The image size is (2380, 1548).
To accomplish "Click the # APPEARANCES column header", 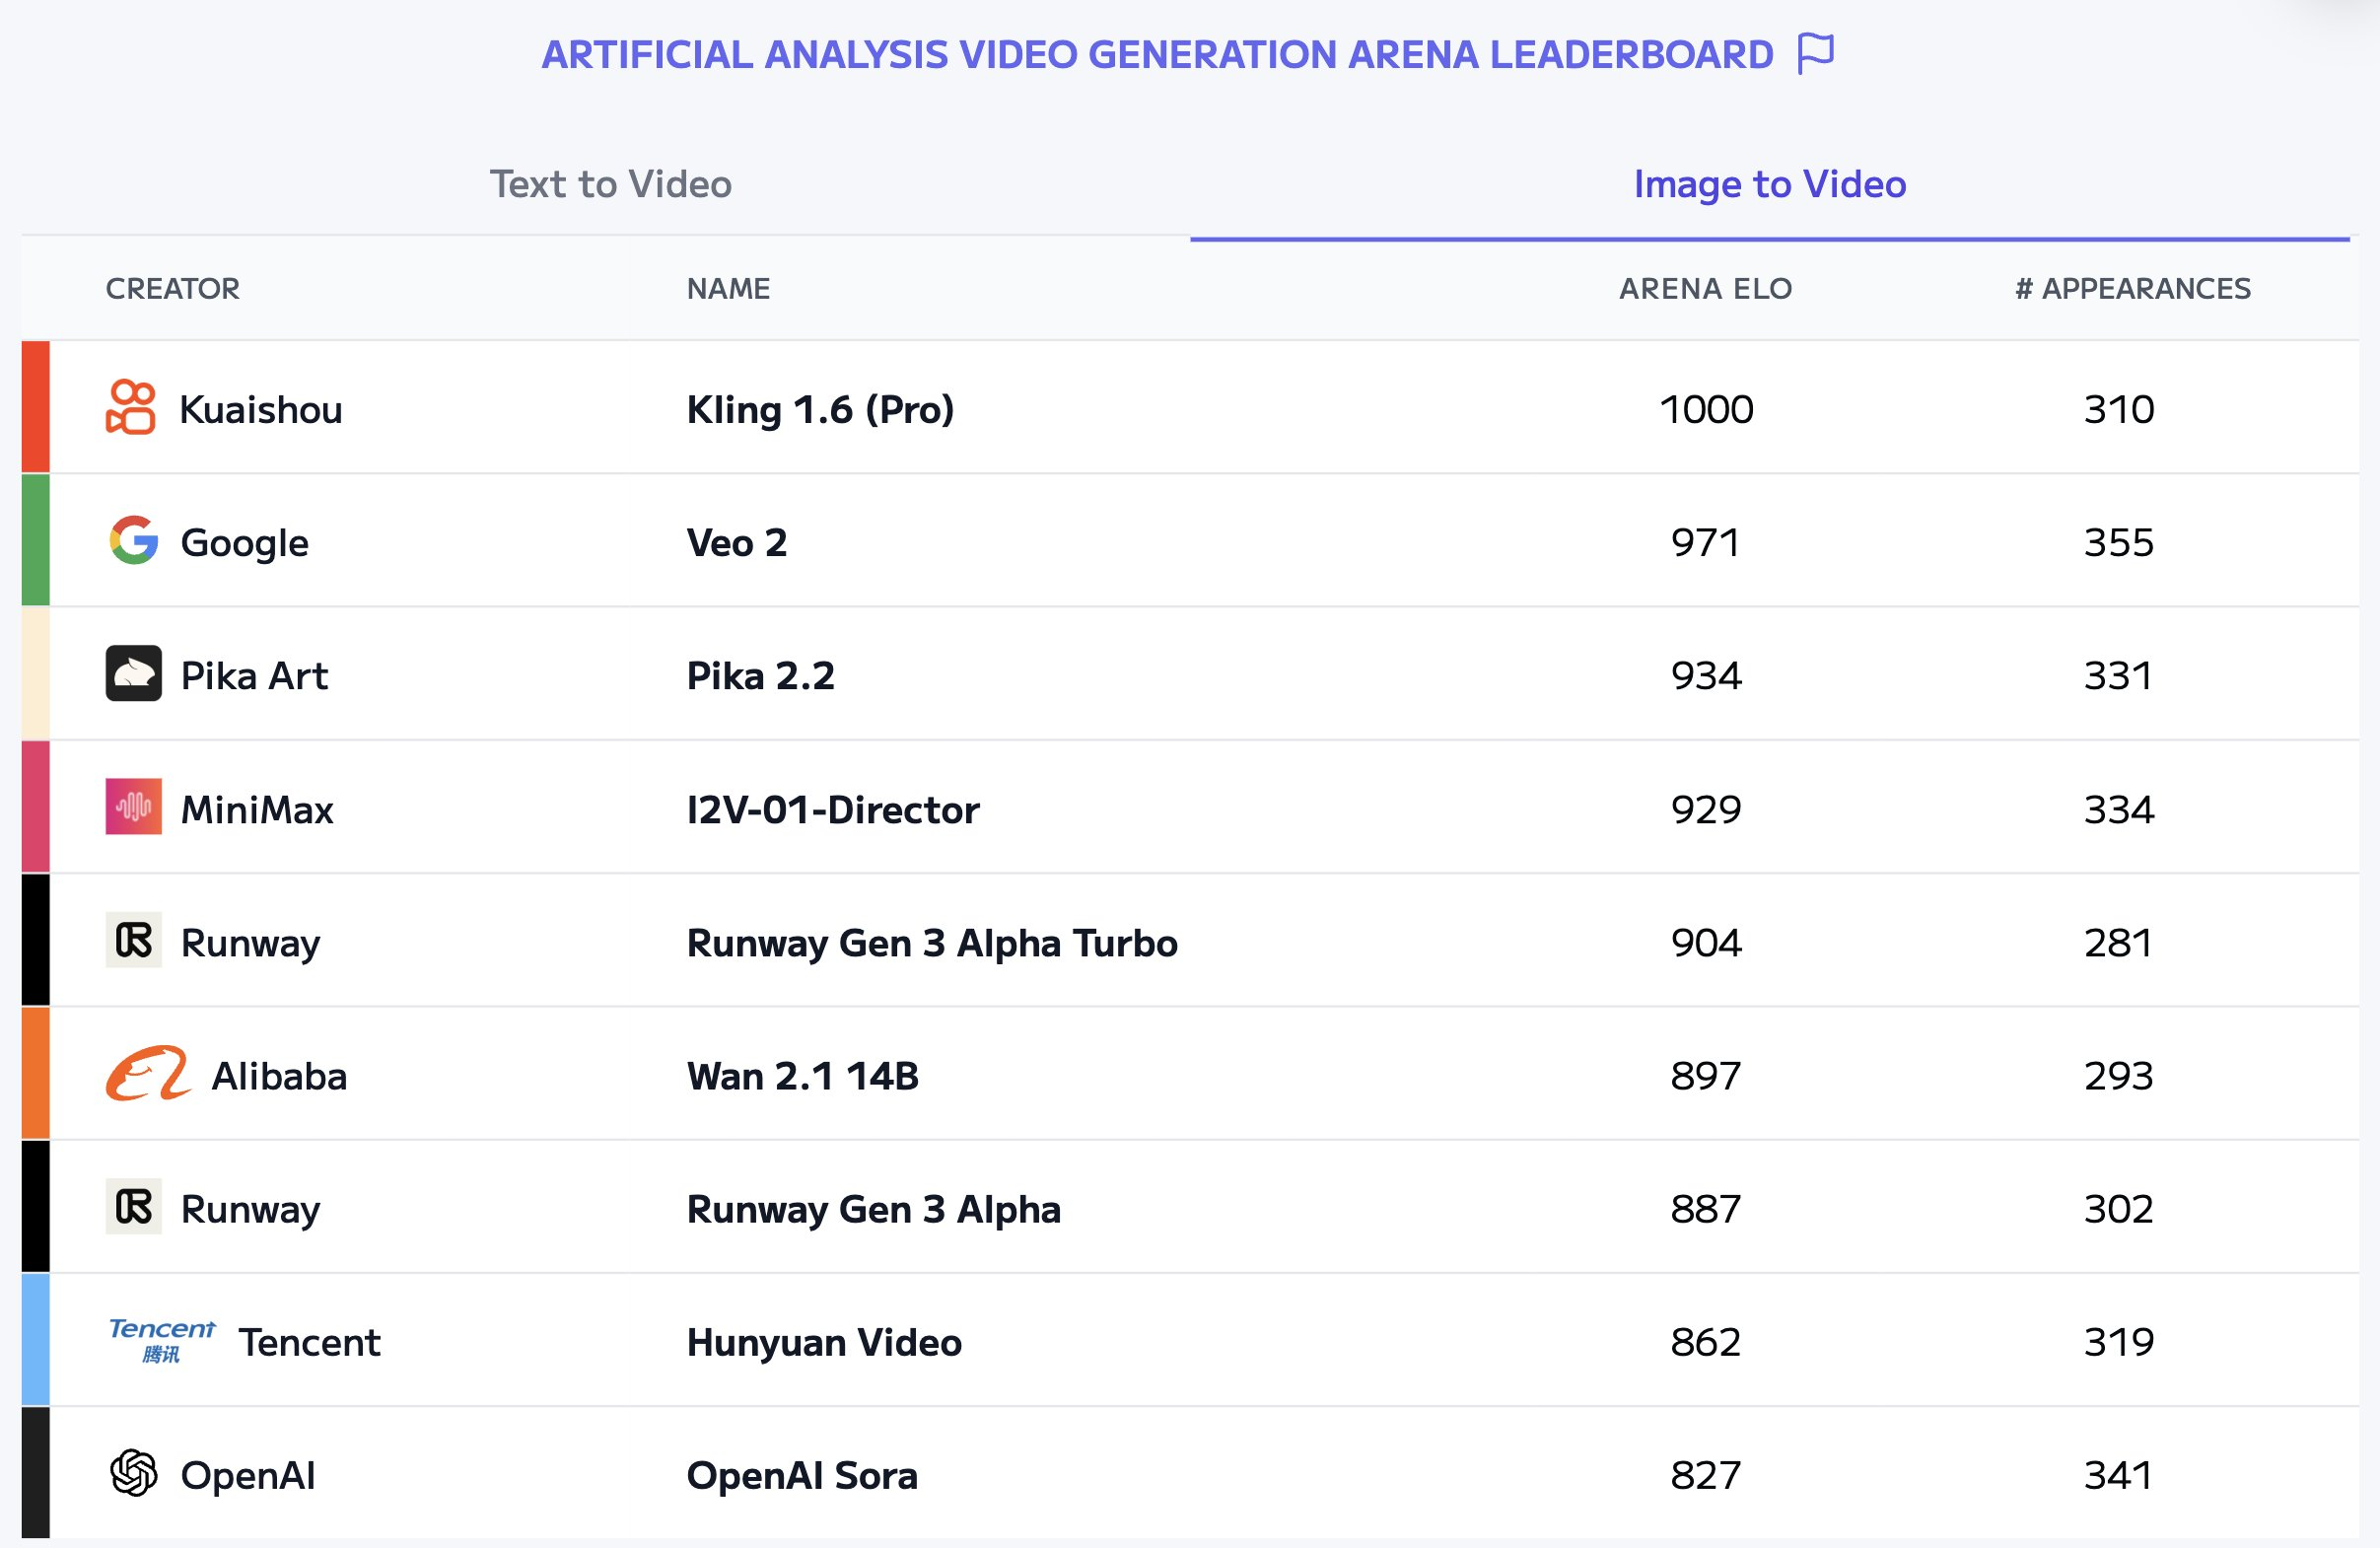I will [2132, 289].
